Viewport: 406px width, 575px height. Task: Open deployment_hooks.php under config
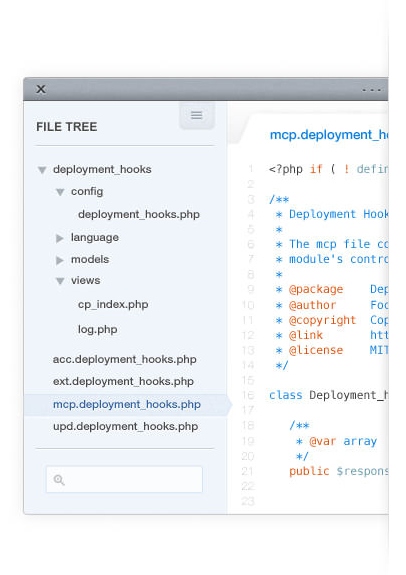[x=139, y=214]
